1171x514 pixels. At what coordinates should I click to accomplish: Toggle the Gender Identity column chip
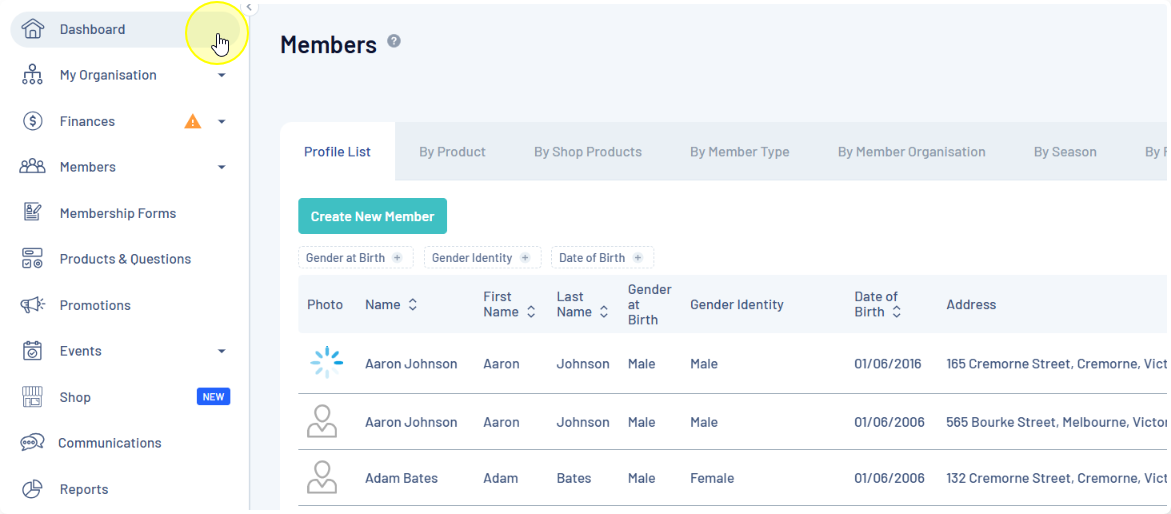(481, 258)
